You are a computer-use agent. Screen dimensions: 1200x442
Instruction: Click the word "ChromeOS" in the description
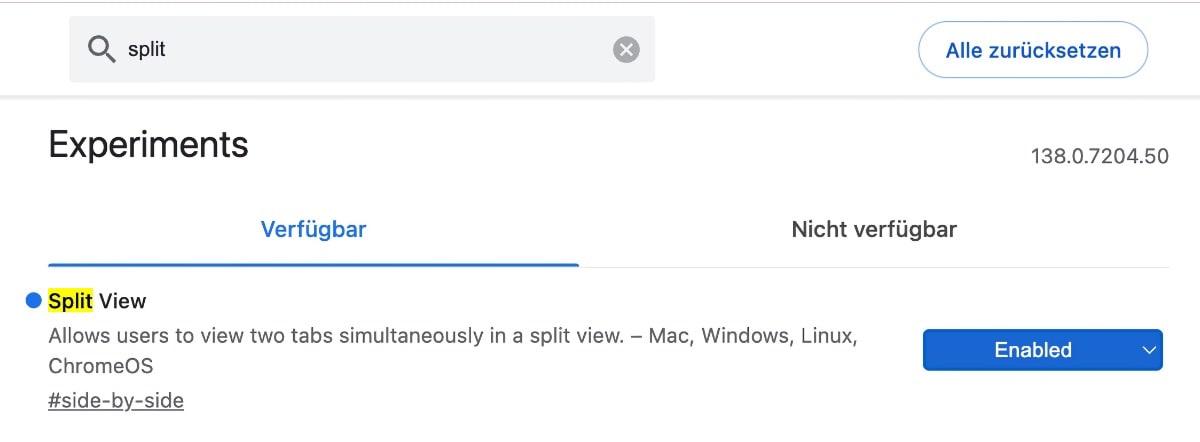pos(100,365)
